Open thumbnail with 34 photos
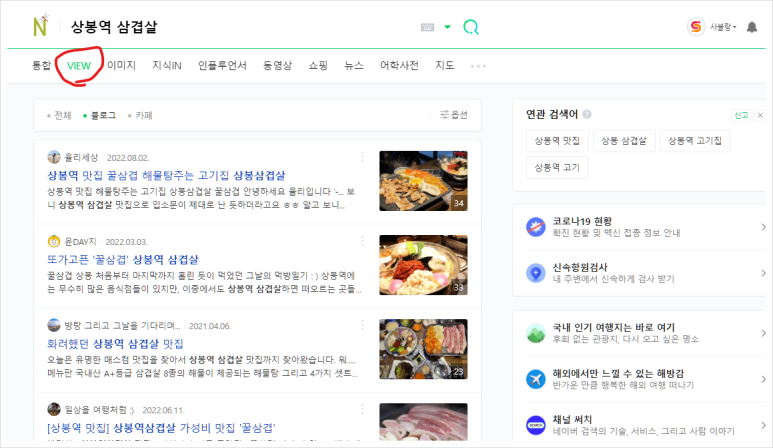Viewport: 773px width, 448px height. point(423,181)
